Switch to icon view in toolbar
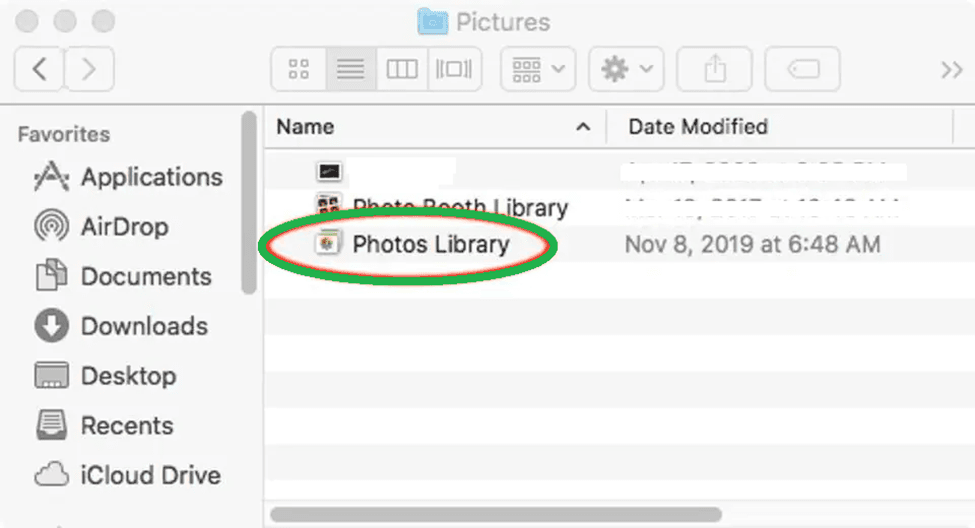The image size is (975, 528). pos(297,69)
